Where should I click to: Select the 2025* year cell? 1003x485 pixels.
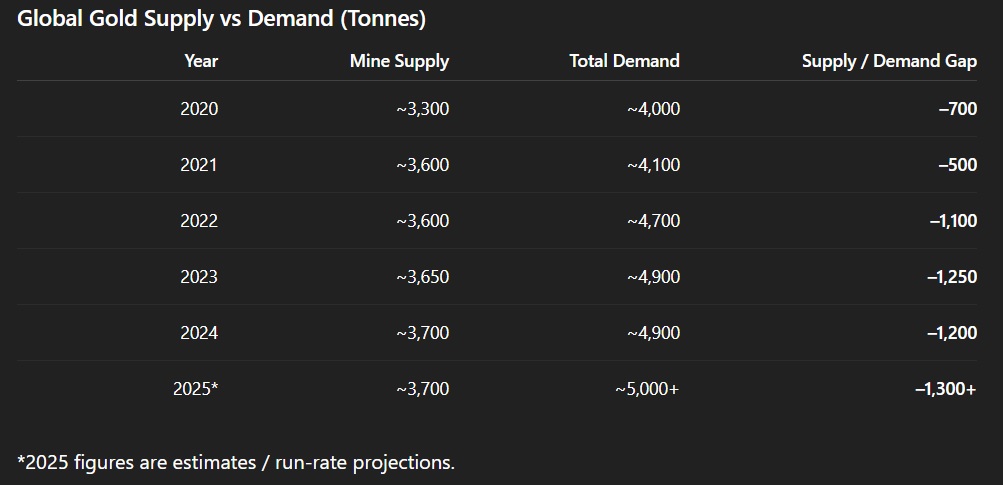pyautogui.click(x=195, y=389)
